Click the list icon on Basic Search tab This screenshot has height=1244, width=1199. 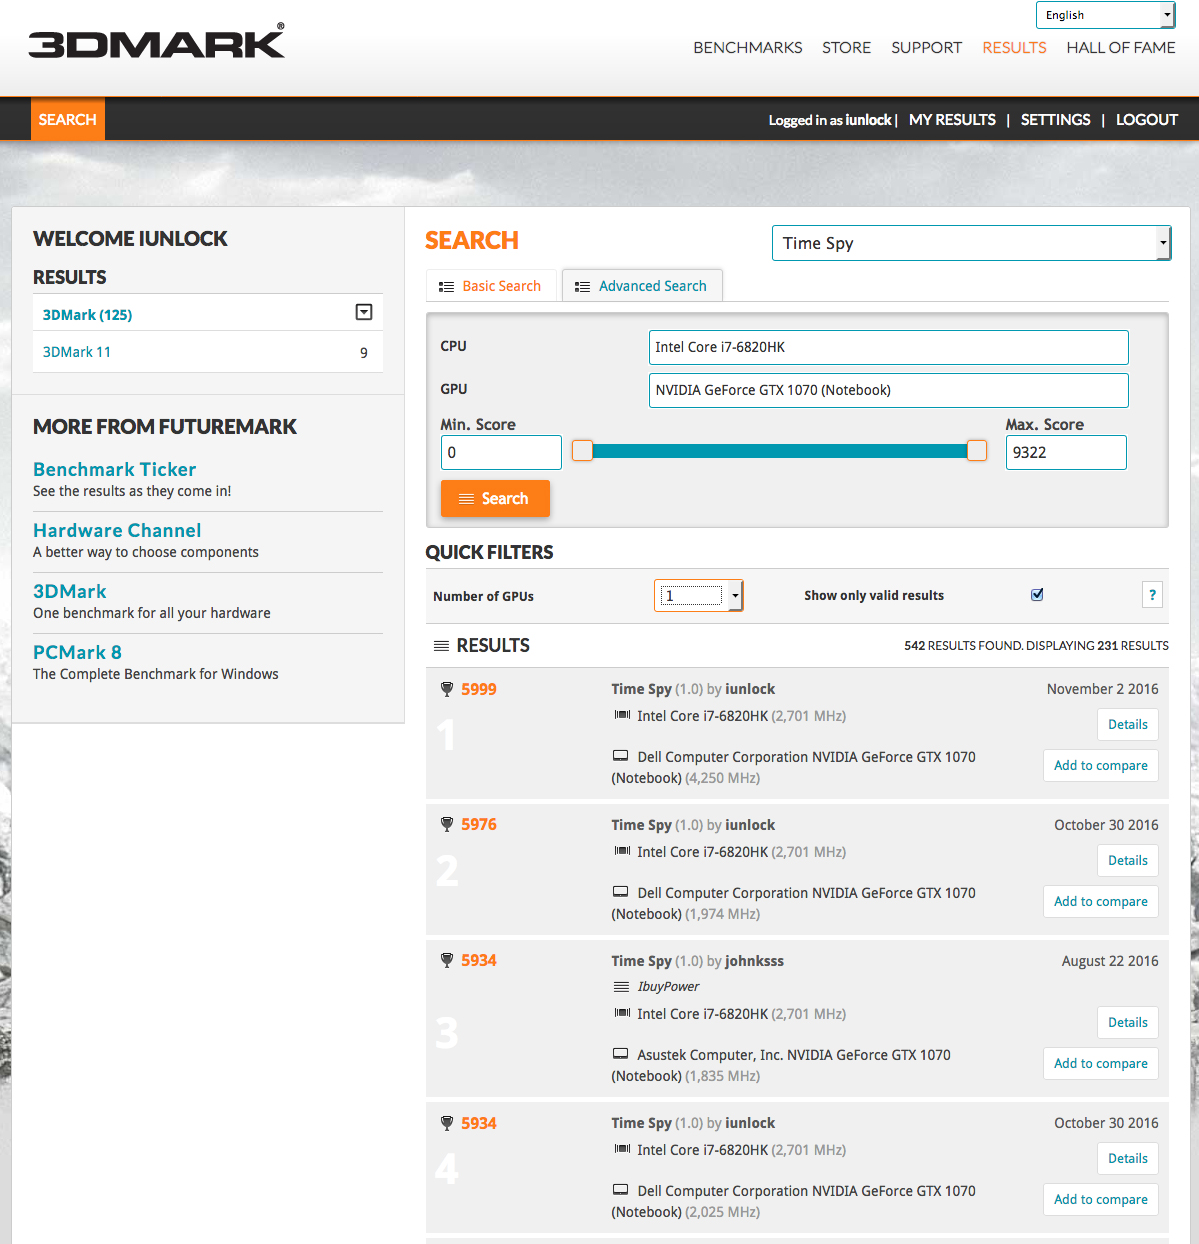click(447, 287)
